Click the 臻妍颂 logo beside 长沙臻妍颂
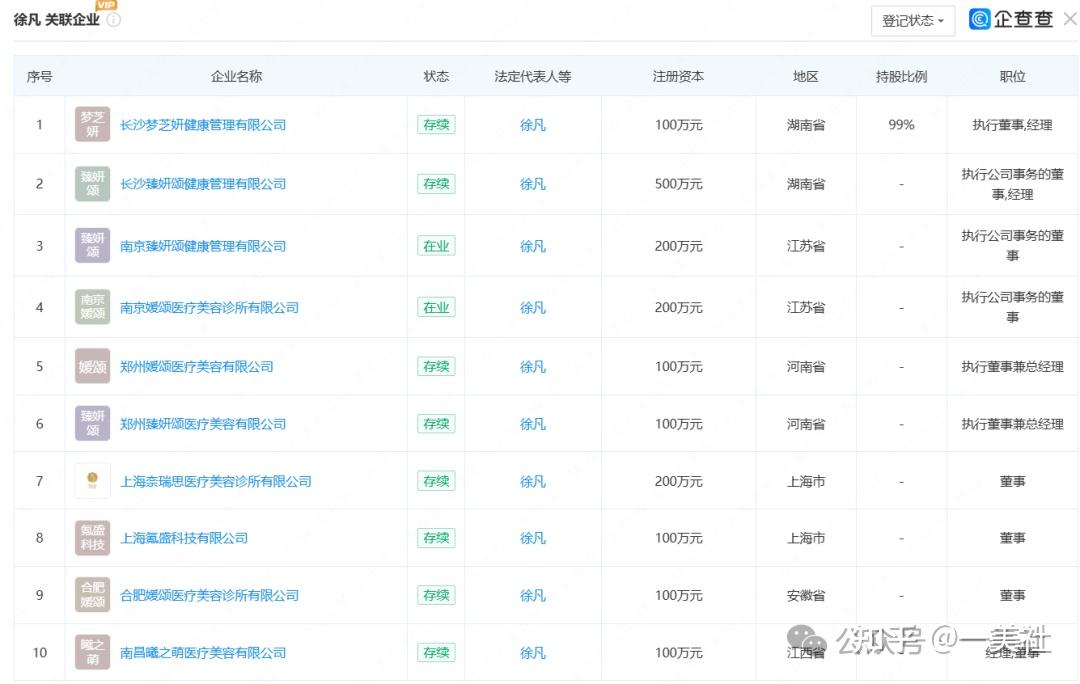 click(x=91, y=183)
